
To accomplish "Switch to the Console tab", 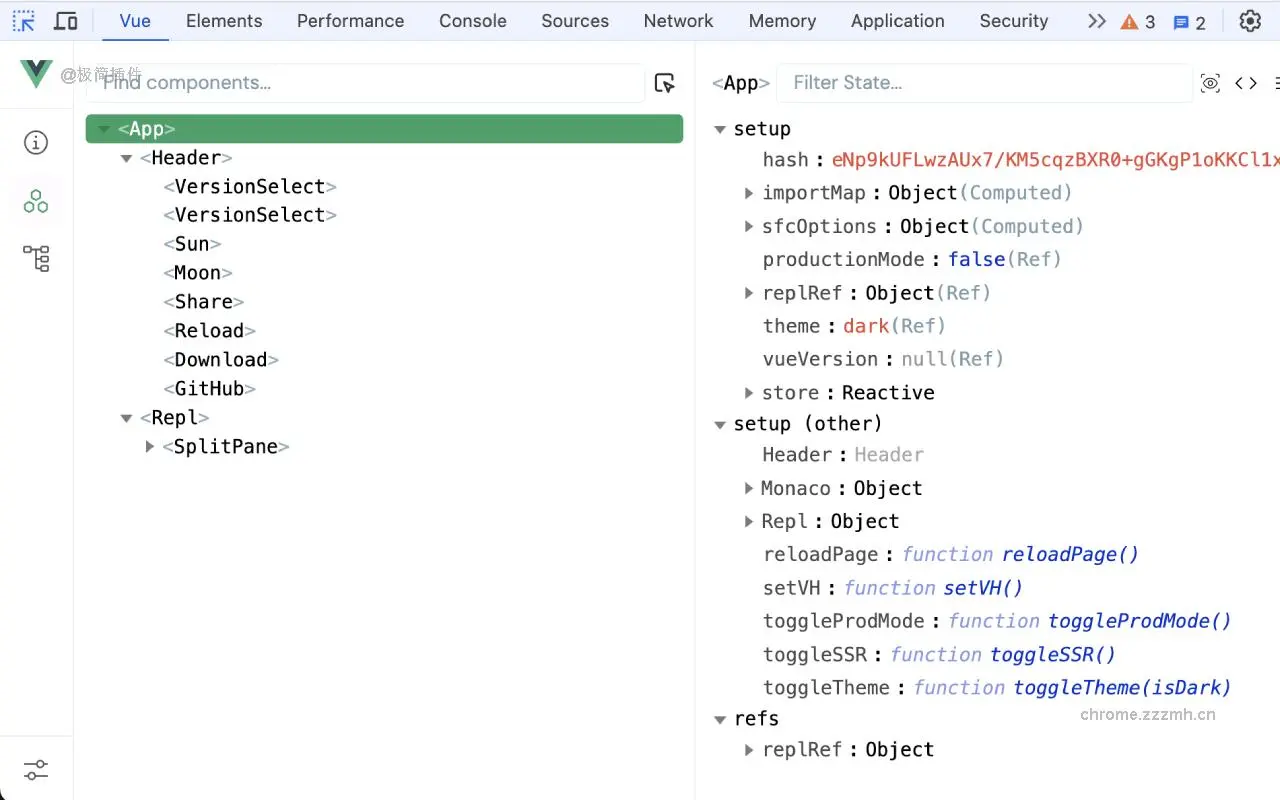I will 472,20.
